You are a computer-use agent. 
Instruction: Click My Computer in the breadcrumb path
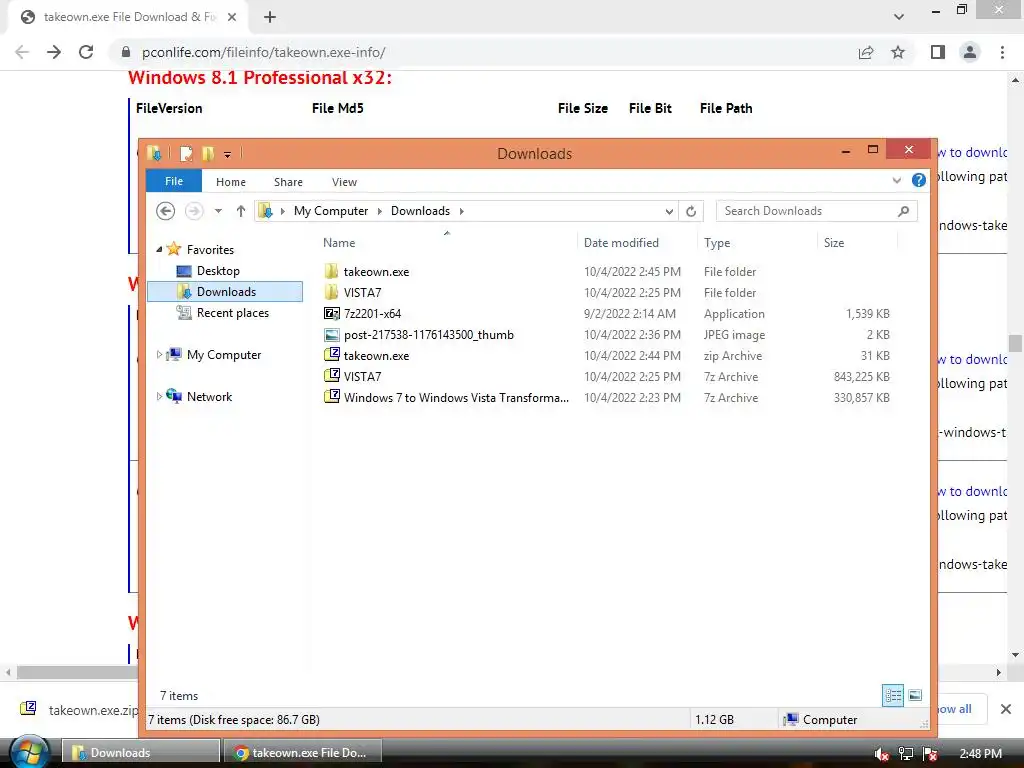330,211
